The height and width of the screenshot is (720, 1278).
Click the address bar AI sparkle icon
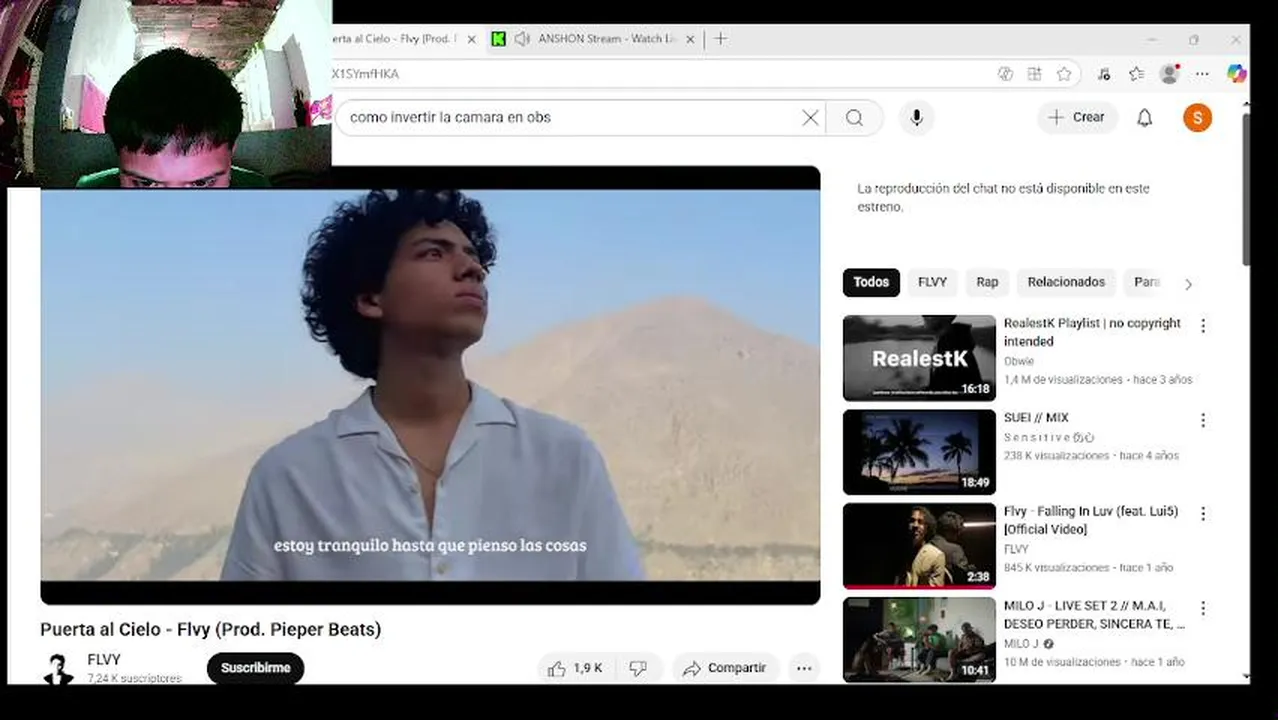(1005, 74)
